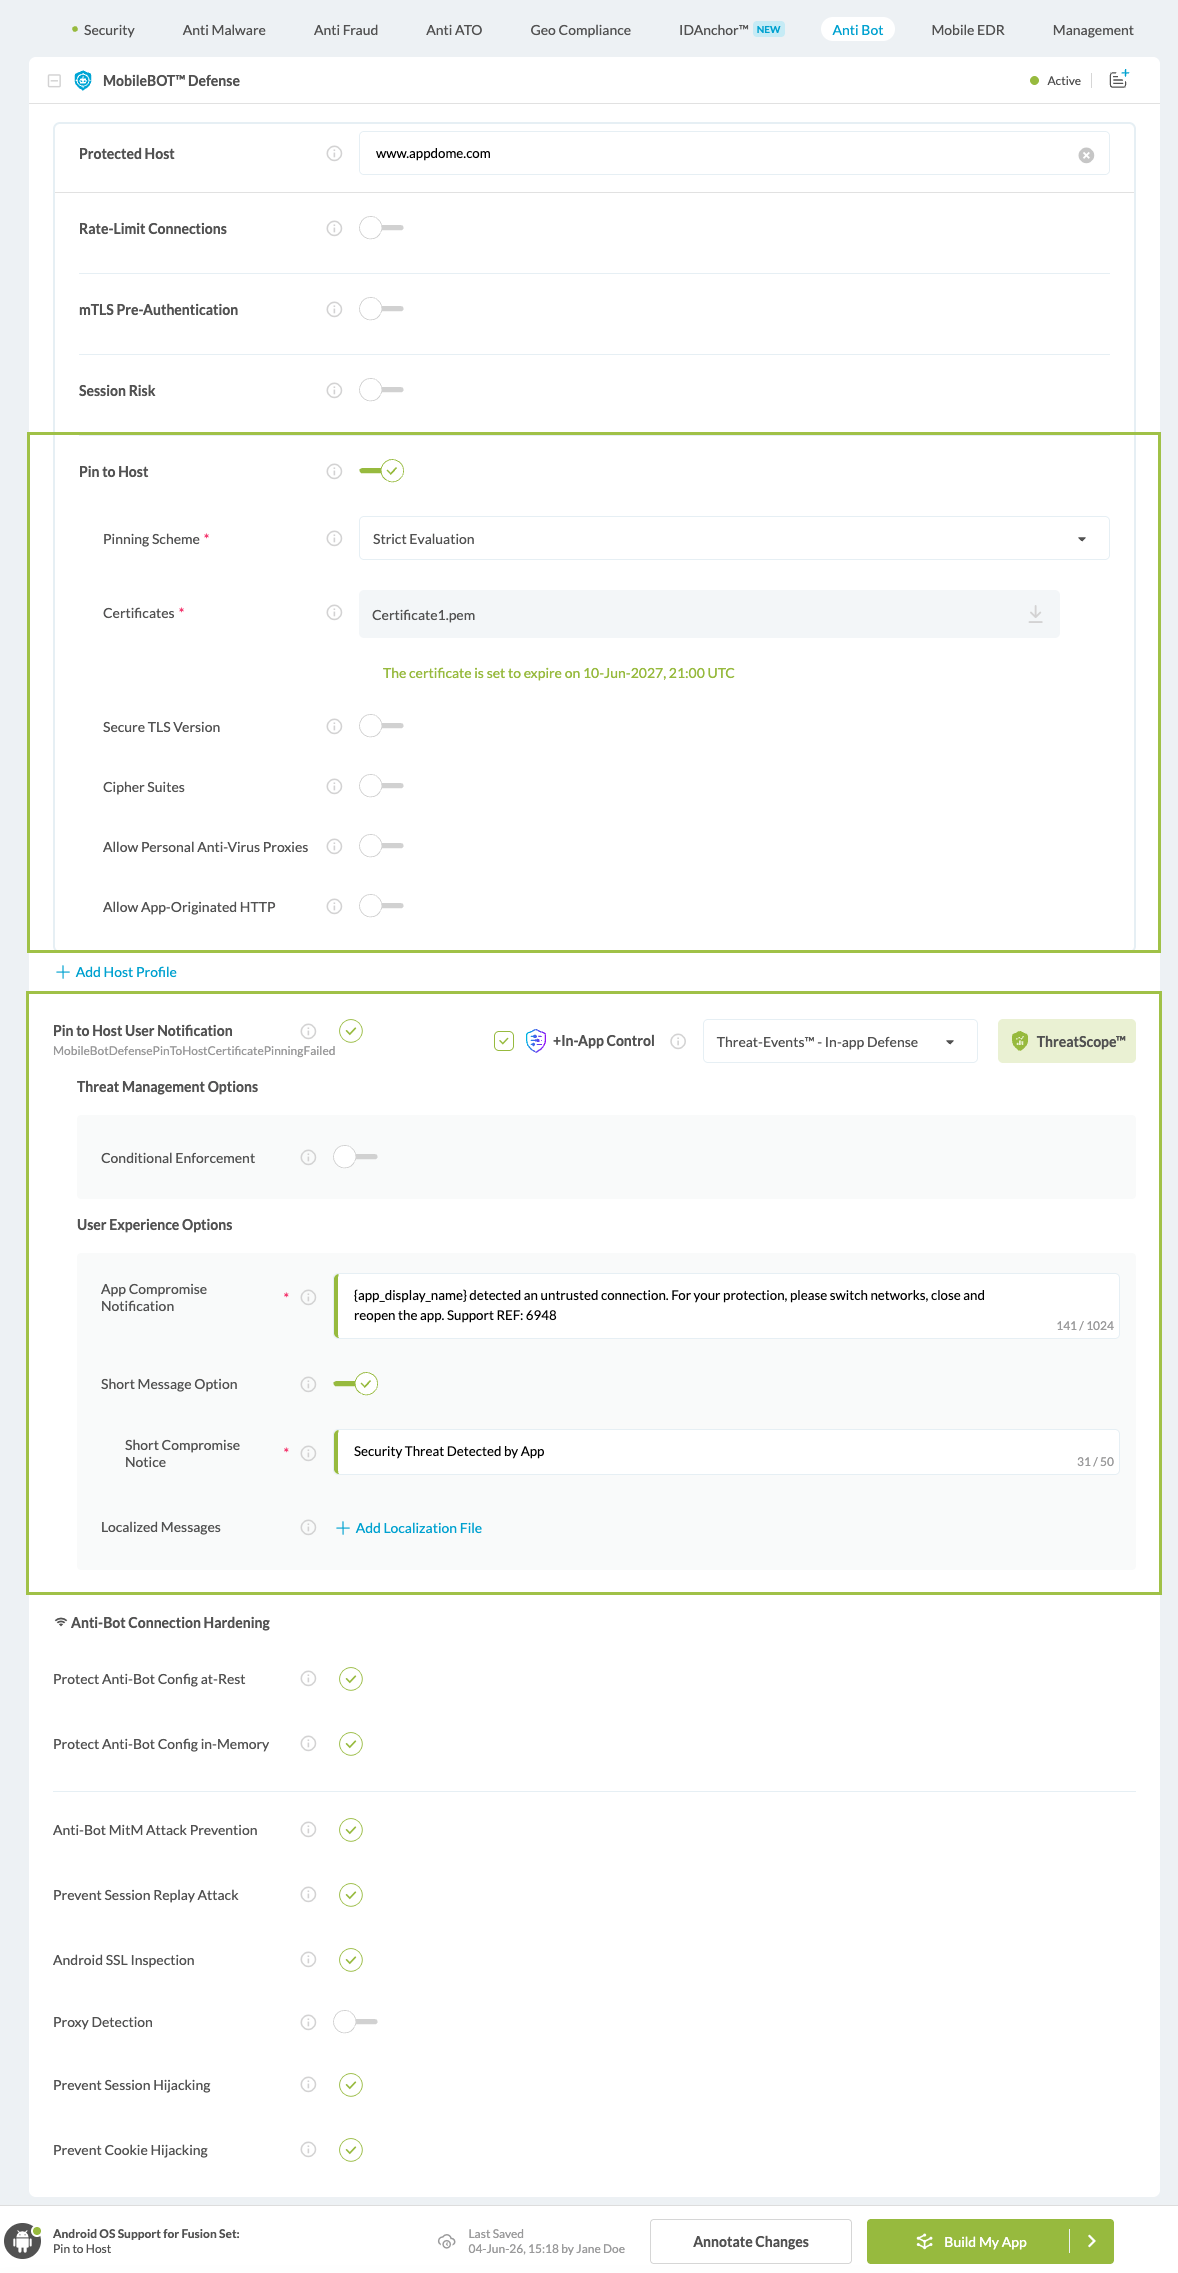1178x2273 pixels.
Task: Enable Conditional Enforcement toggle
Action: pyautogui.click(x=355, y=1157)
